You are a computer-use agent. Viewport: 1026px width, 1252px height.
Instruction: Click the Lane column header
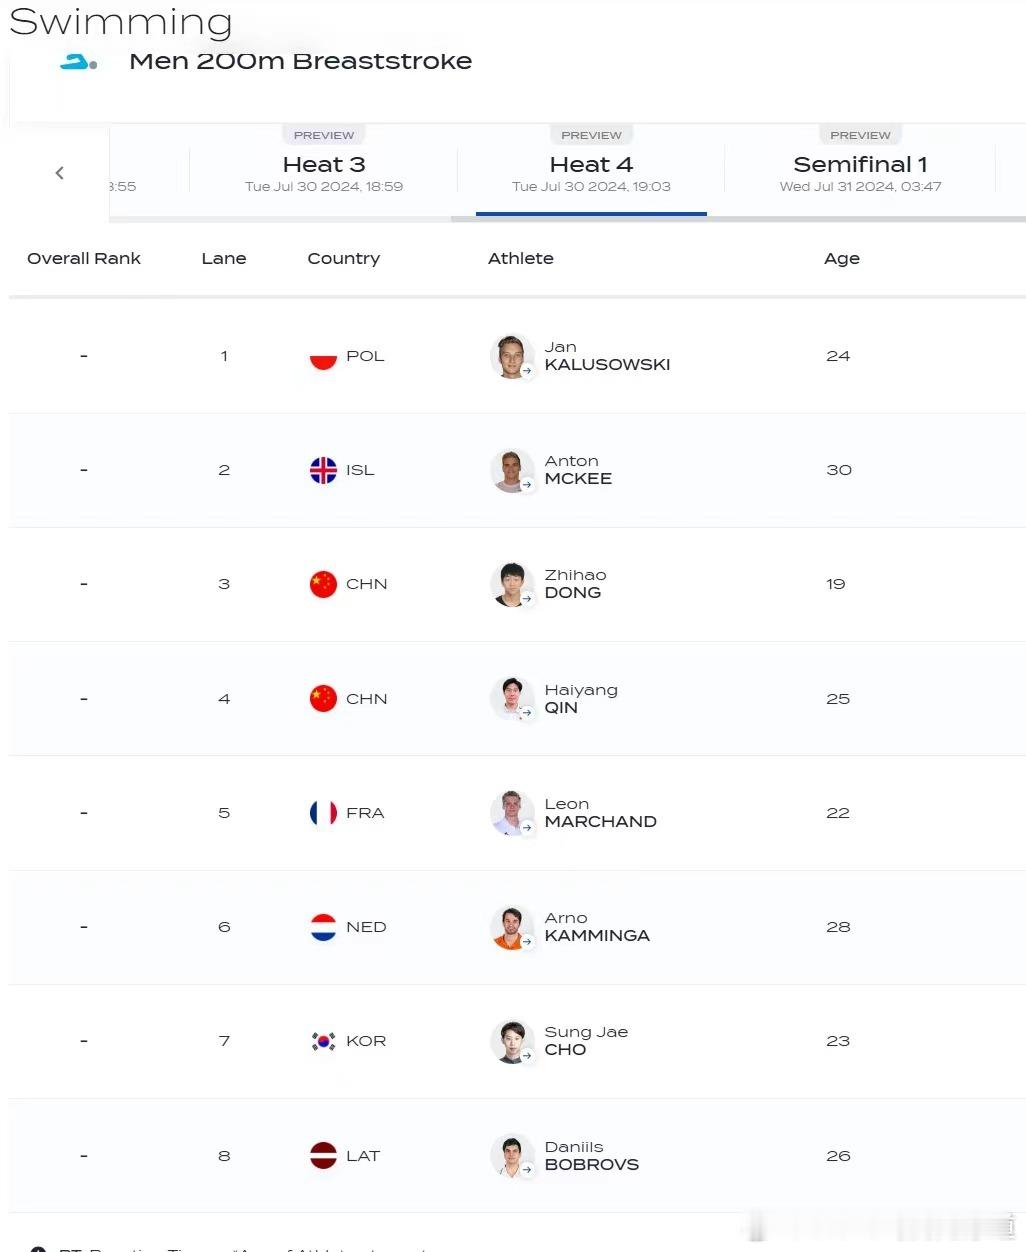(224, 258)
